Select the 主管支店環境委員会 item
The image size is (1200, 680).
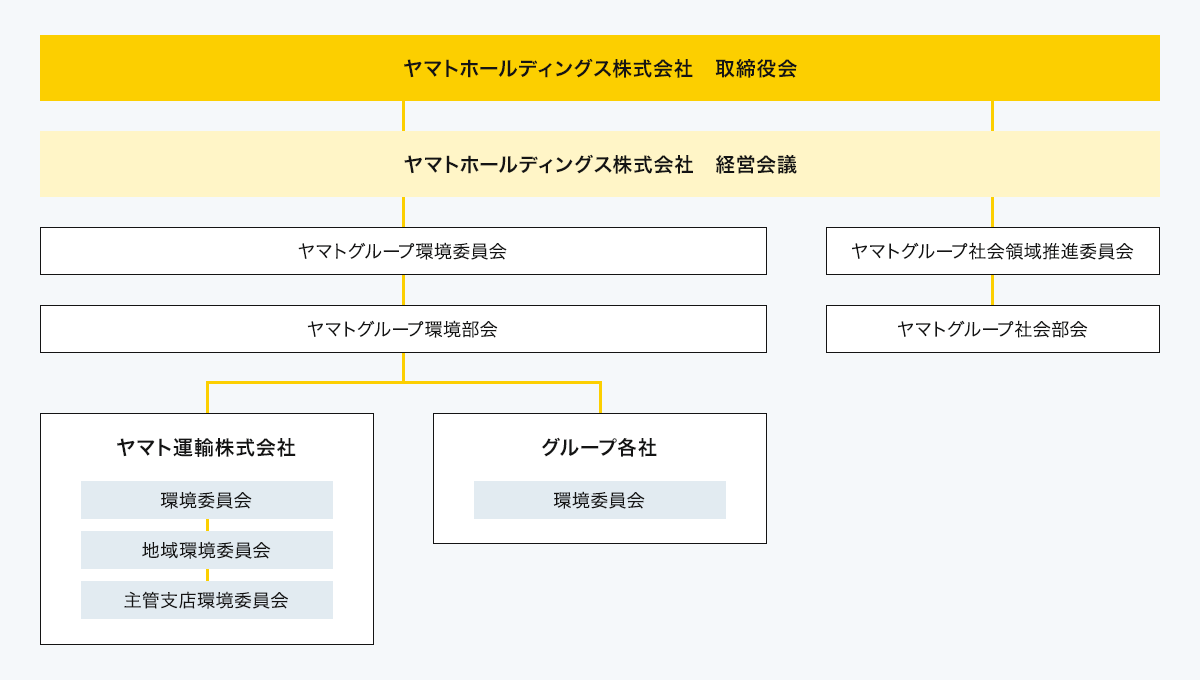point(206,600)
